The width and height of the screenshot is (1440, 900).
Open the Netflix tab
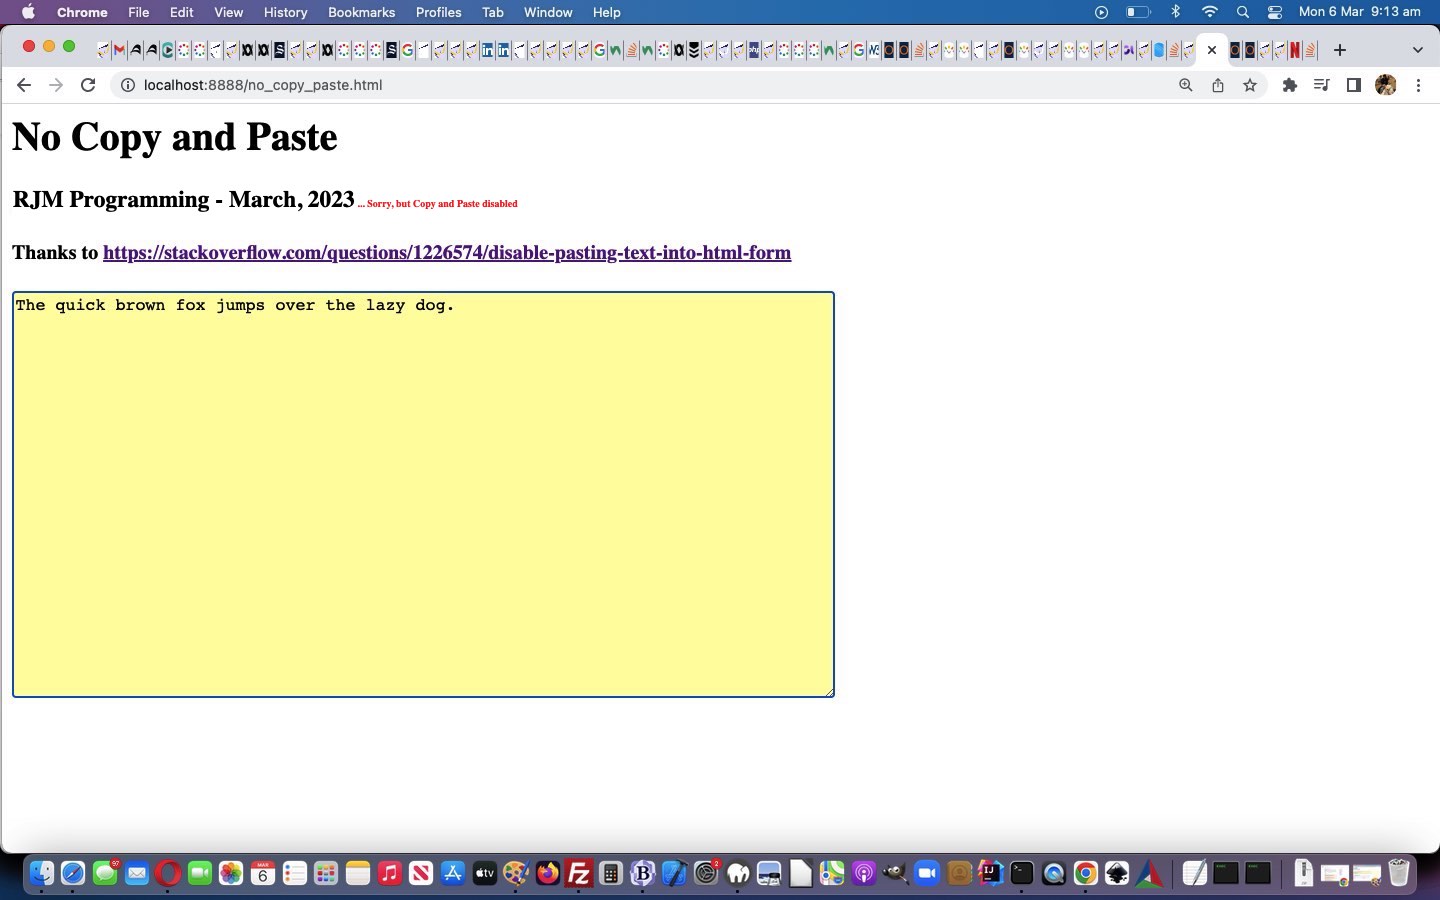(1294, 50)
